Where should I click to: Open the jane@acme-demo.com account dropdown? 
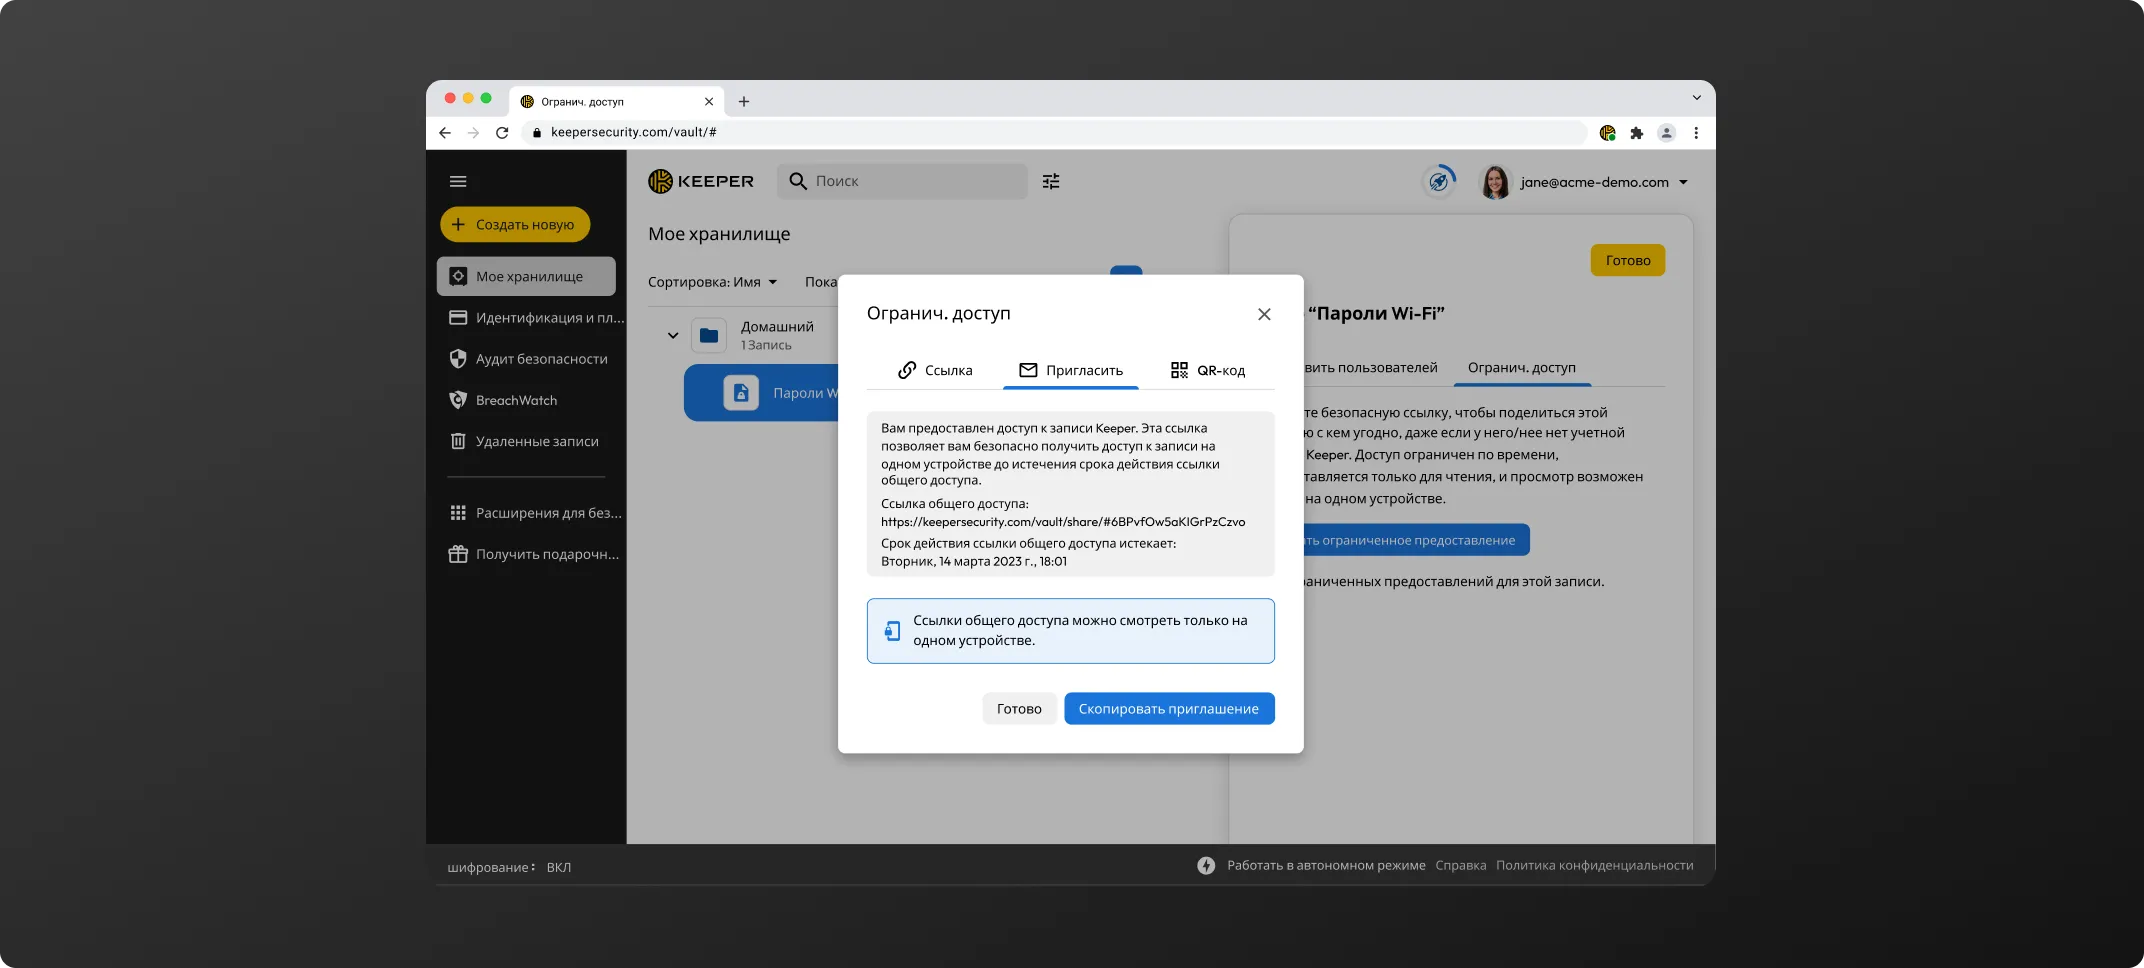point(1604,182)
